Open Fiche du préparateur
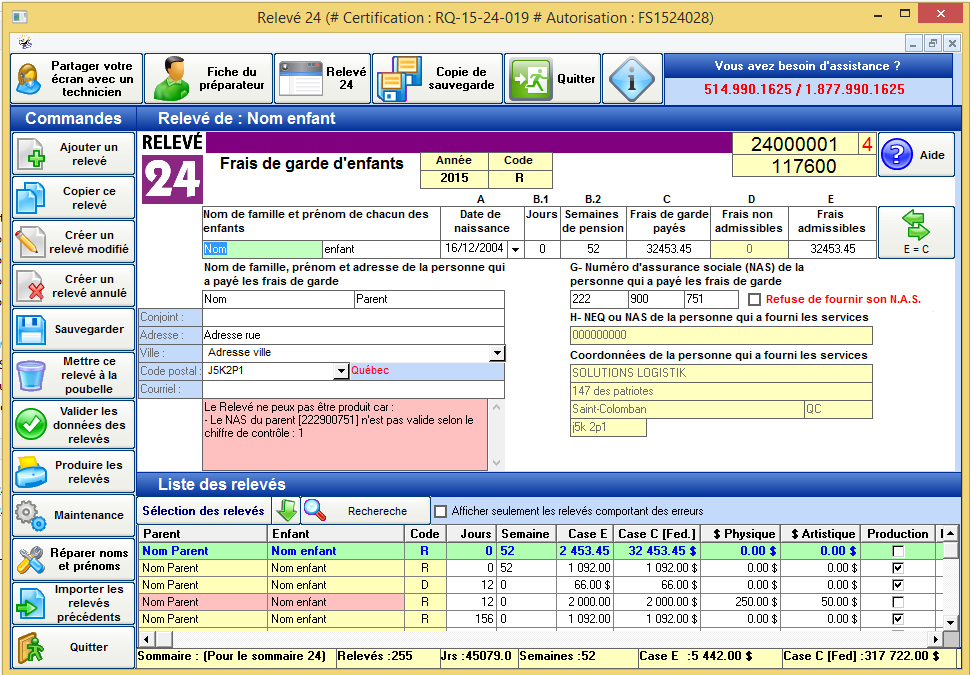The width and height of the screenshot is (970, 675). click(208, 79)
